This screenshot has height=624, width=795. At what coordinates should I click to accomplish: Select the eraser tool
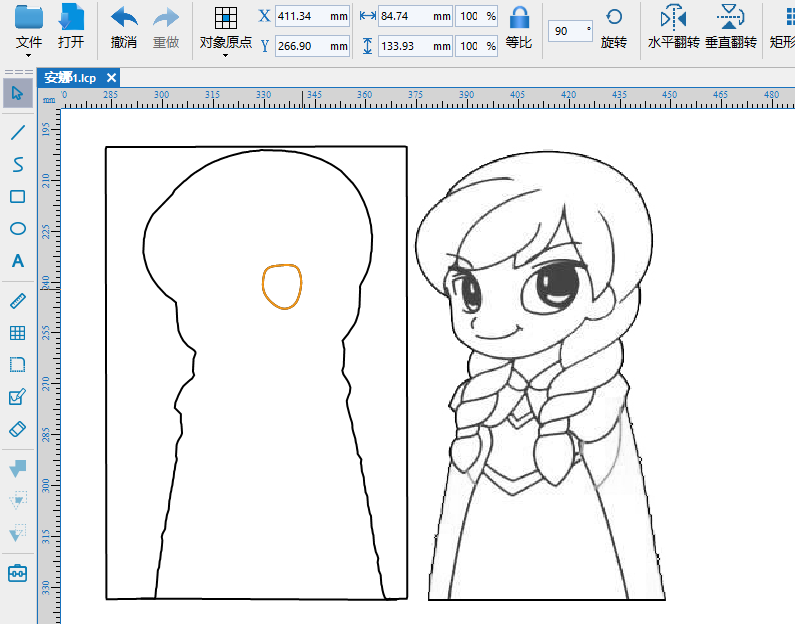click(x=18, y=429)
